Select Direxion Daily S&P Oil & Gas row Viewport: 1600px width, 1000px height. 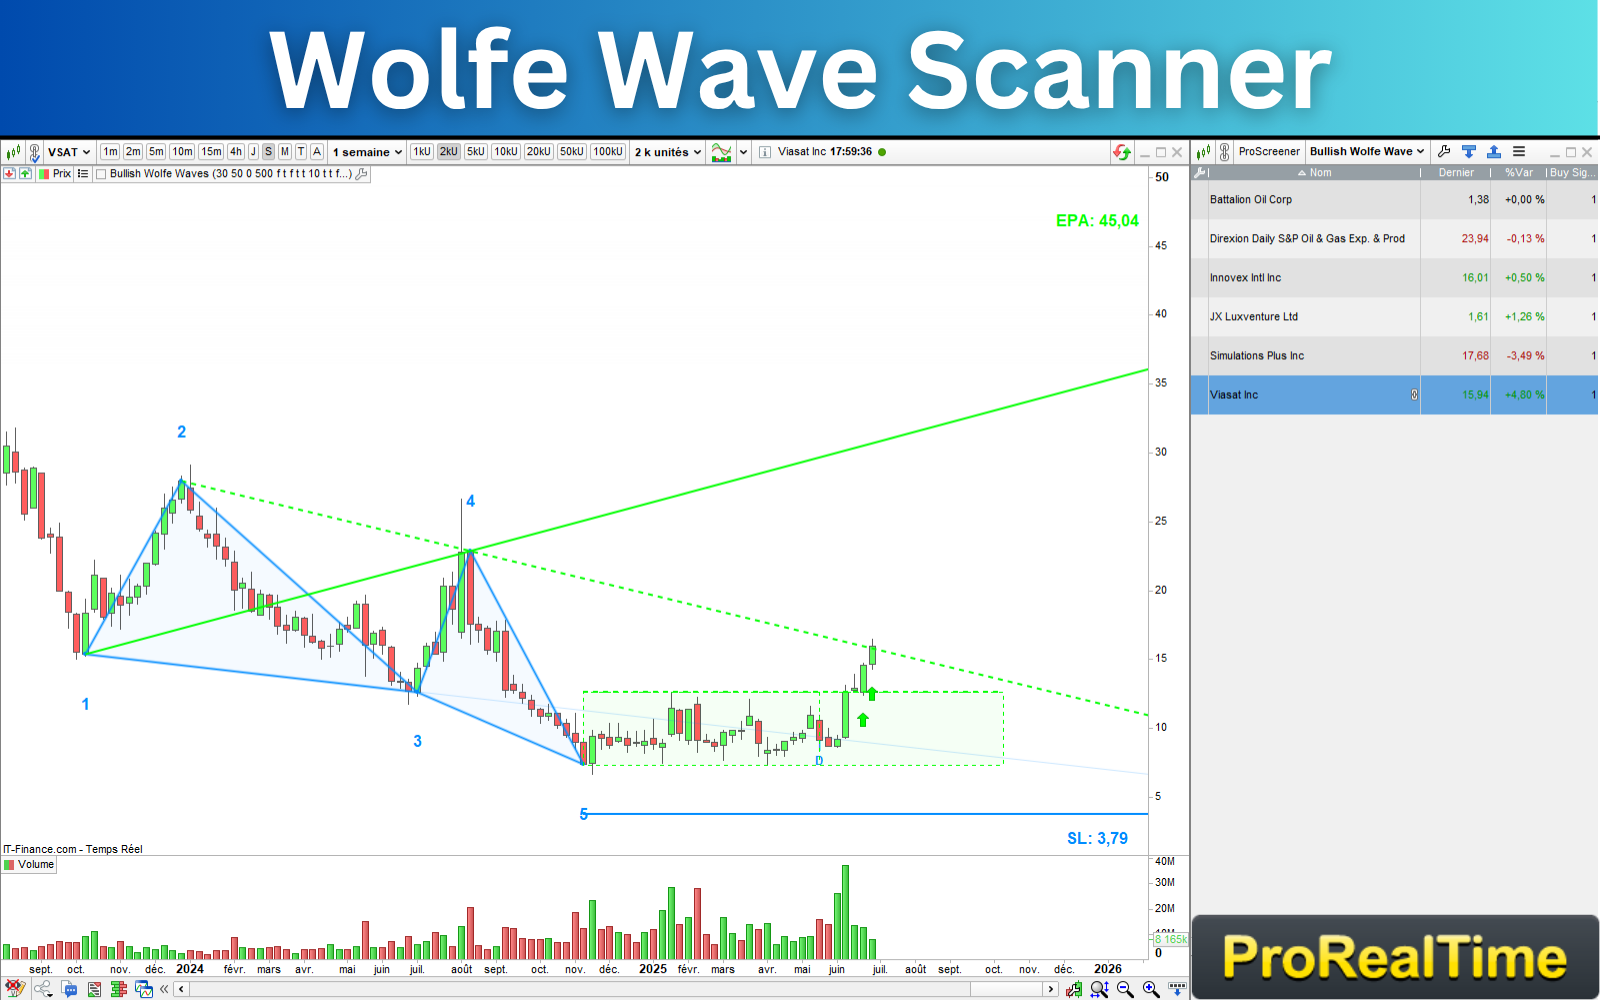(1394, 239)
